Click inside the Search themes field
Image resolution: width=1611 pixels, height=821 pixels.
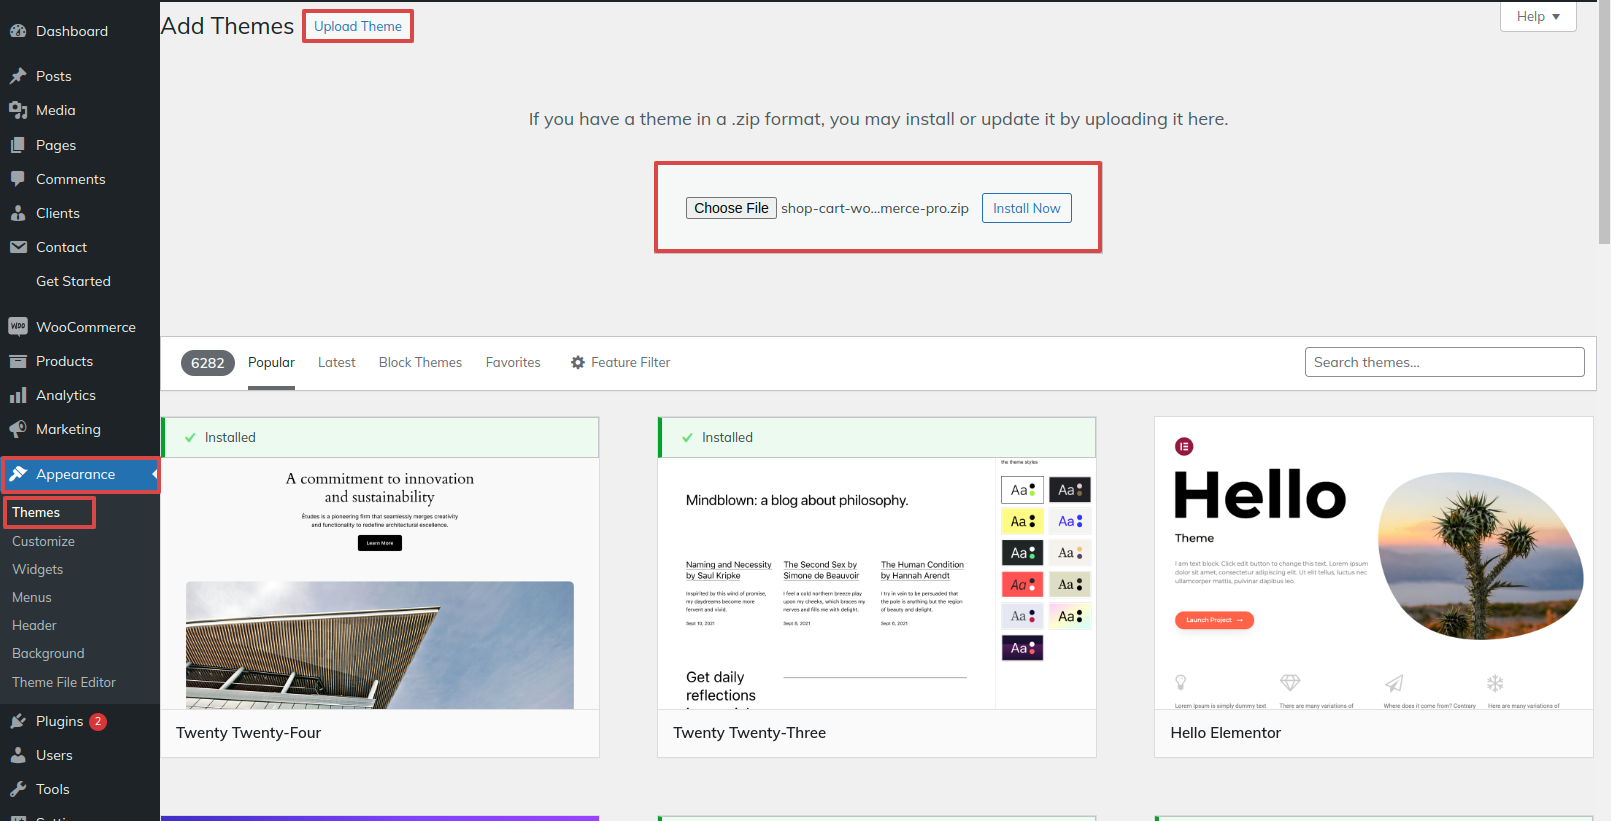(x=1444, y=362)
